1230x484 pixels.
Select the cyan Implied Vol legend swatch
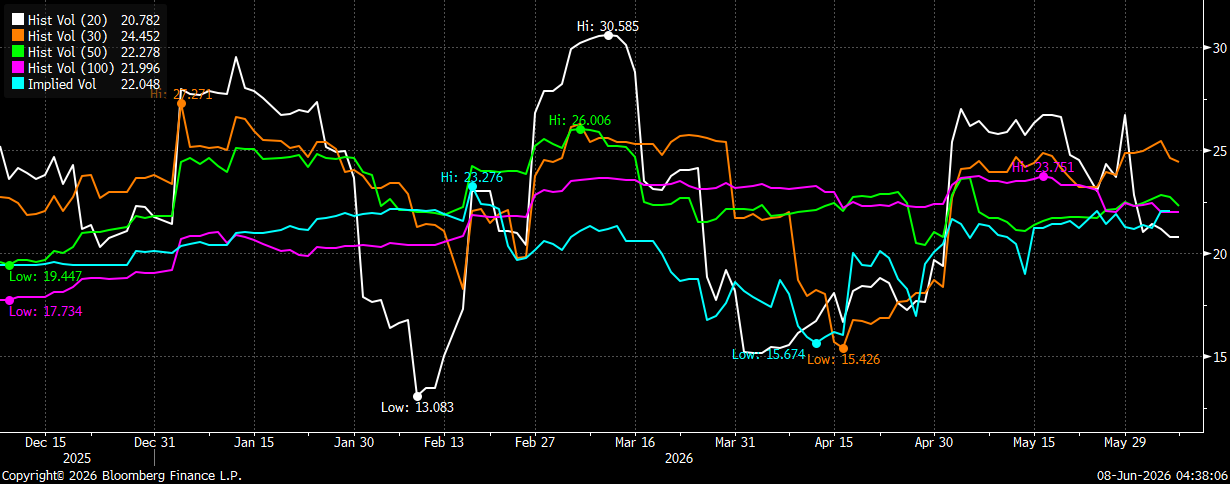click(x=17, y=84)
